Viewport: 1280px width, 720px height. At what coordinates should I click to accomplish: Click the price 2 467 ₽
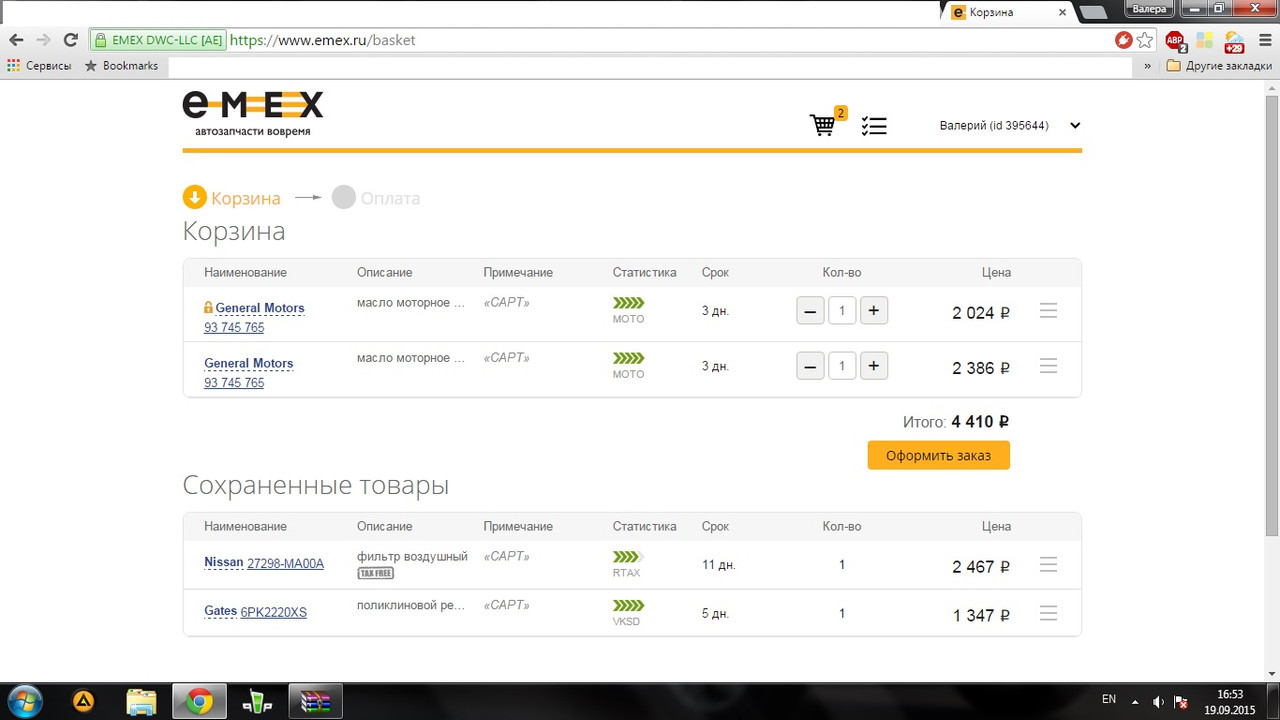pyautogui.click(x=981, y=567)
